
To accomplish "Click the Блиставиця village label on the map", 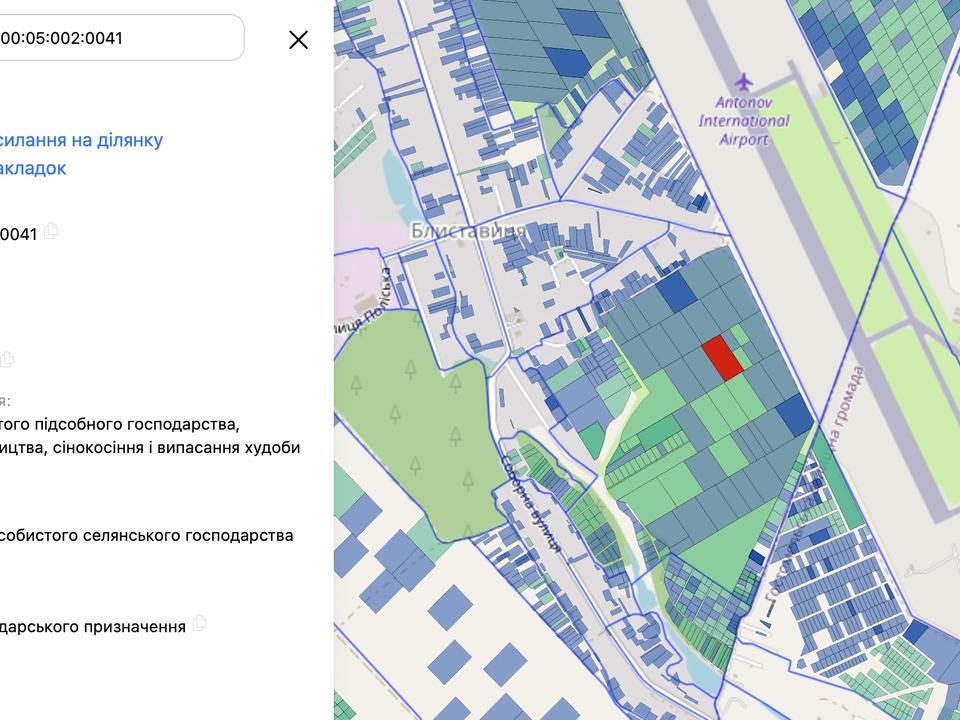I will point(467,231).
